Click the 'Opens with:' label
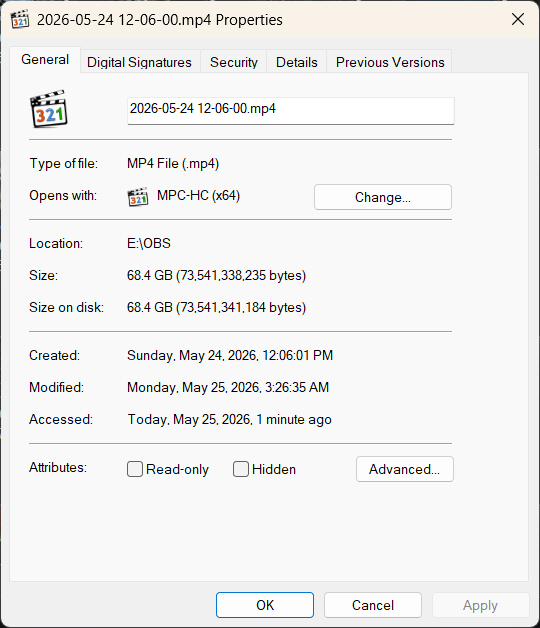The width and height of the screenshot is (540, 628). [x=63, y=195]
